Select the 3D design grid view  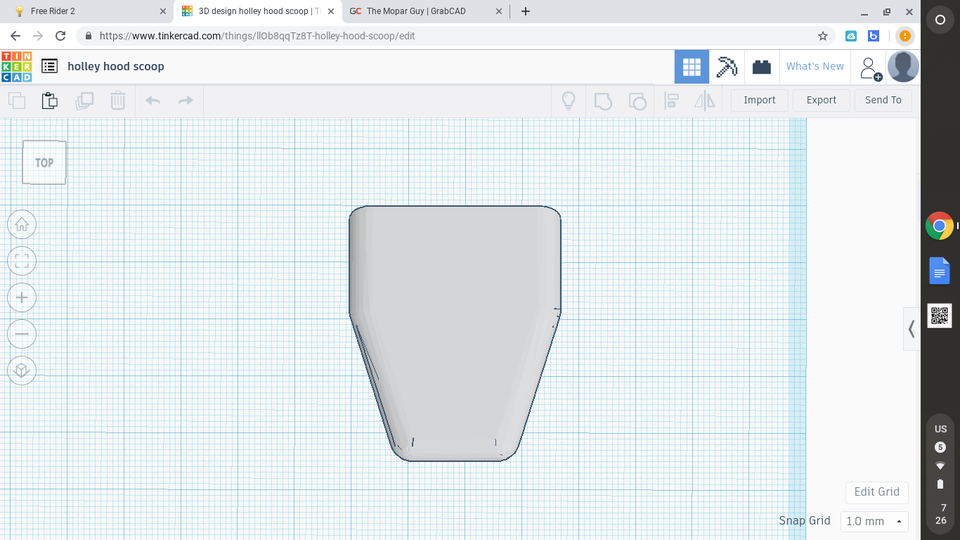(692, 67)
